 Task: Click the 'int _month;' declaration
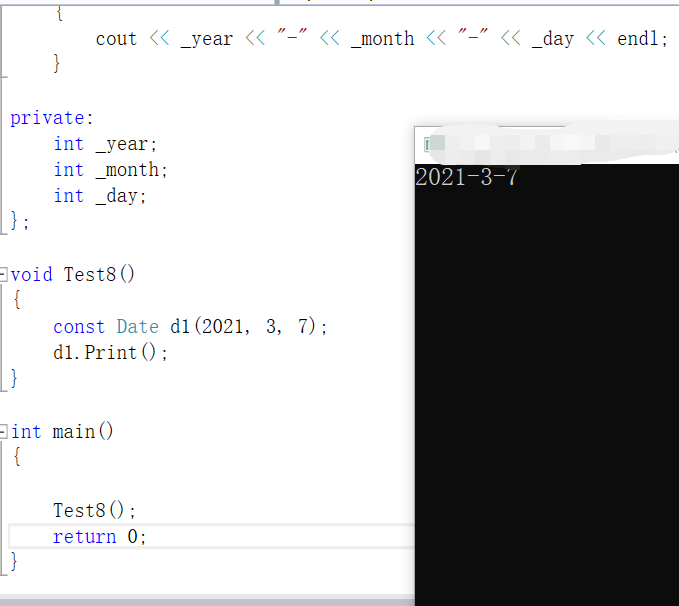[110, 170]
